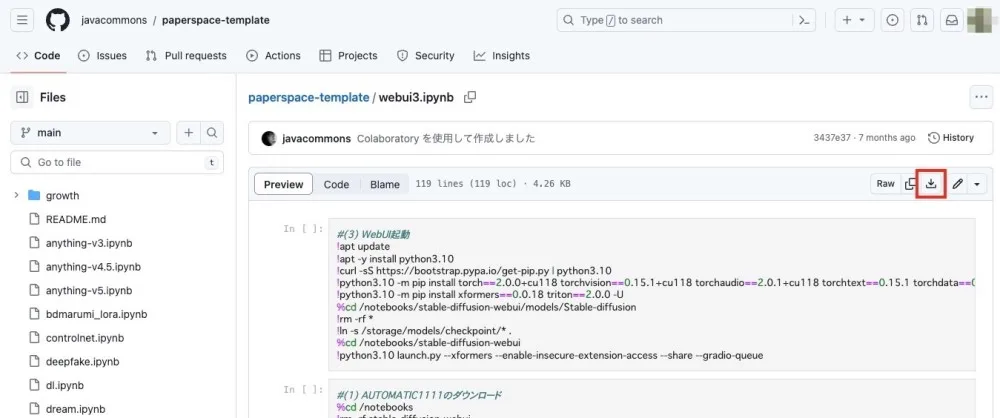Open notifications inbox icon
Image resolution: width=1000 pixels, height=418 pixels.
(x=951, y=20)
